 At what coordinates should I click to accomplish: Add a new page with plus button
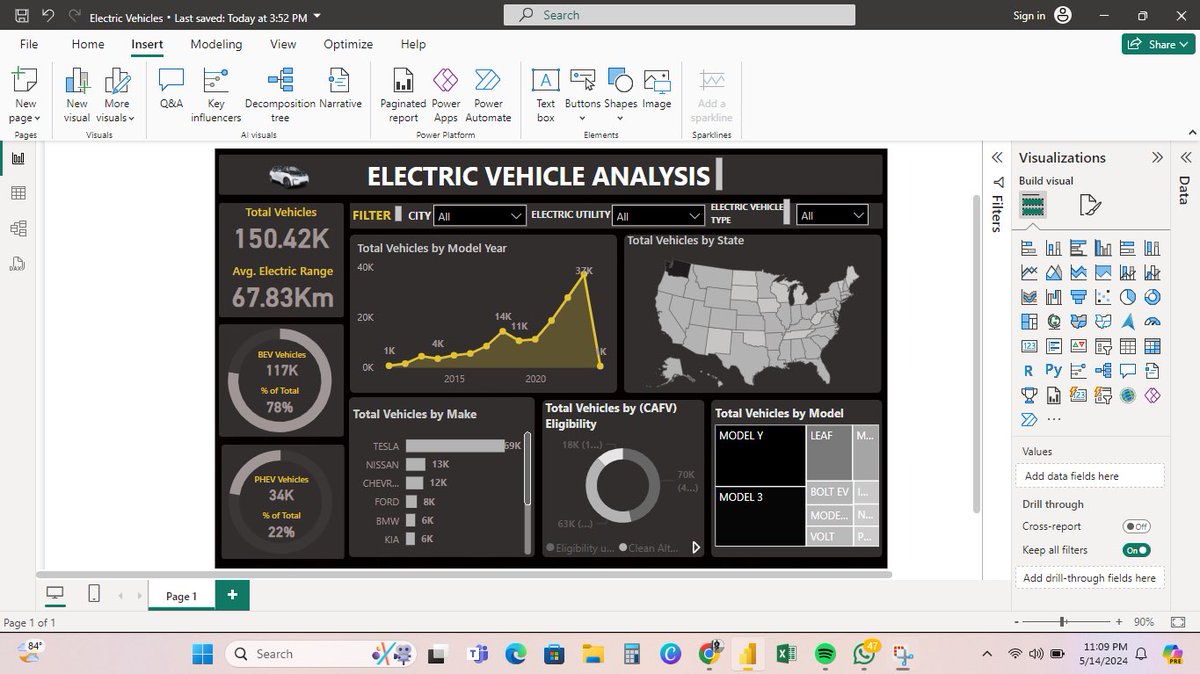coord(232,595)
